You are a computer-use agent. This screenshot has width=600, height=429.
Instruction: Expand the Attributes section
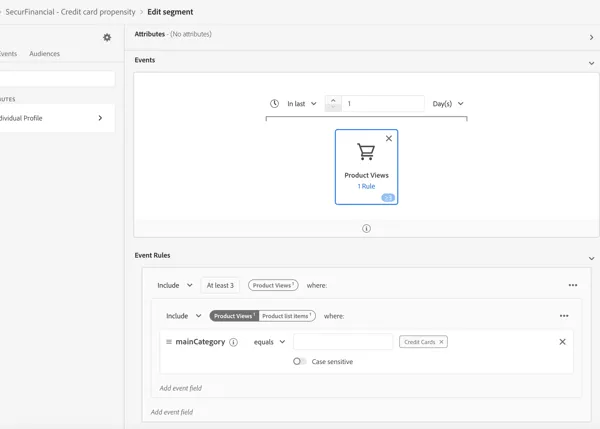point(592,37)
